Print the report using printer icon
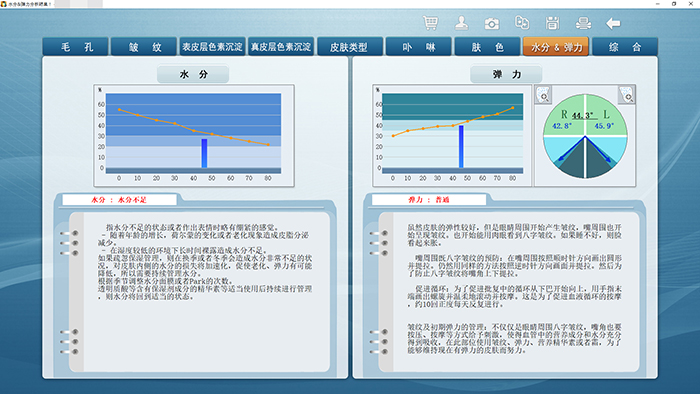The width and height of the screenshot is (700, 394). [x=583, y=23]
